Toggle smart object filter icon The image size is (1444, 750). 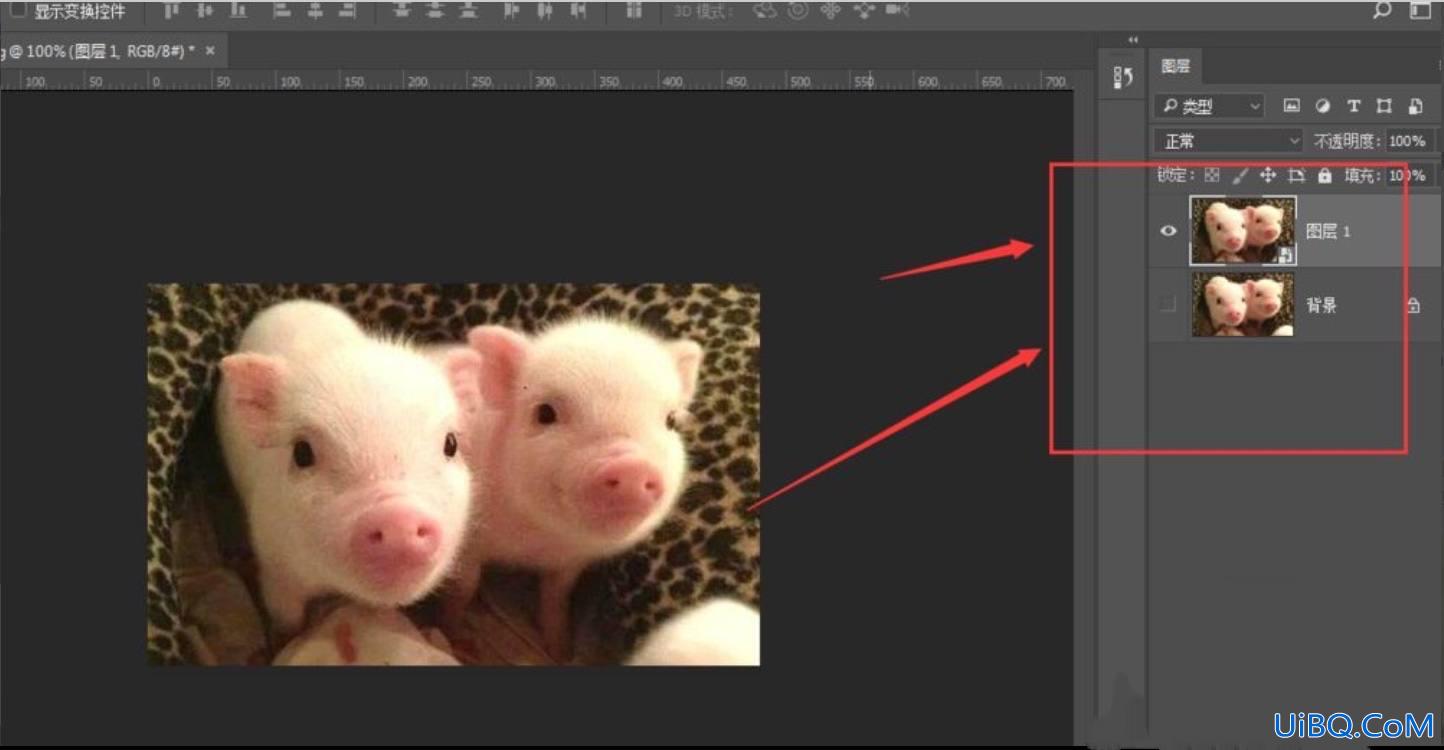click(1416, 106)
